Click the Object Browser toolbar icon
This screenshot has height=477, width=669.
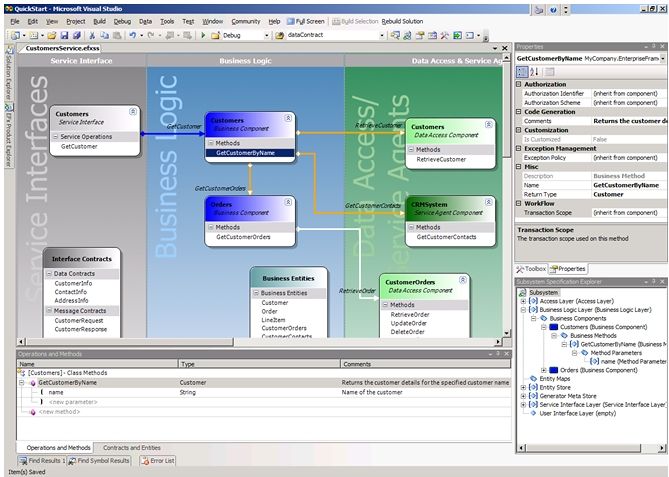(x=432, y=35)
